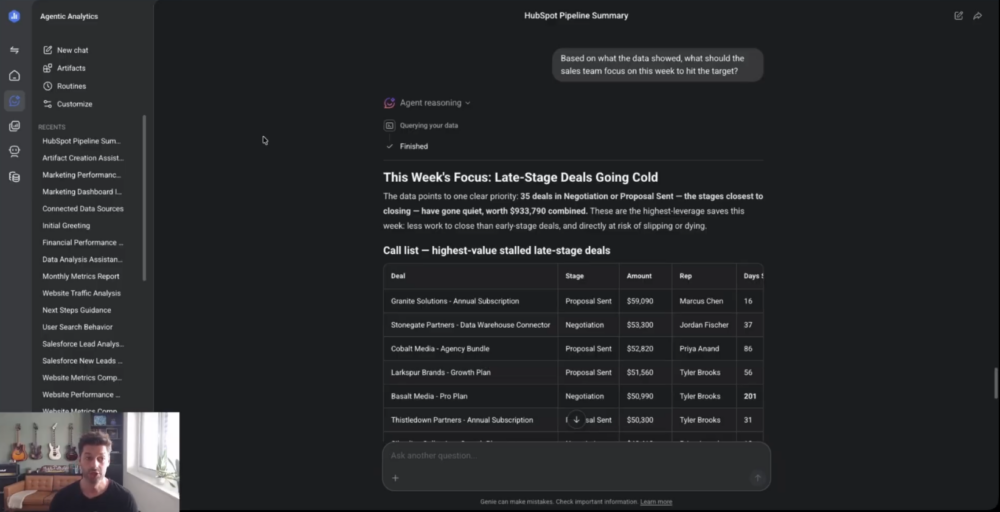Click the Agentic Analytics logo icon
The height and width of the screenshot is (512, 1000).
tap(14, 17)
